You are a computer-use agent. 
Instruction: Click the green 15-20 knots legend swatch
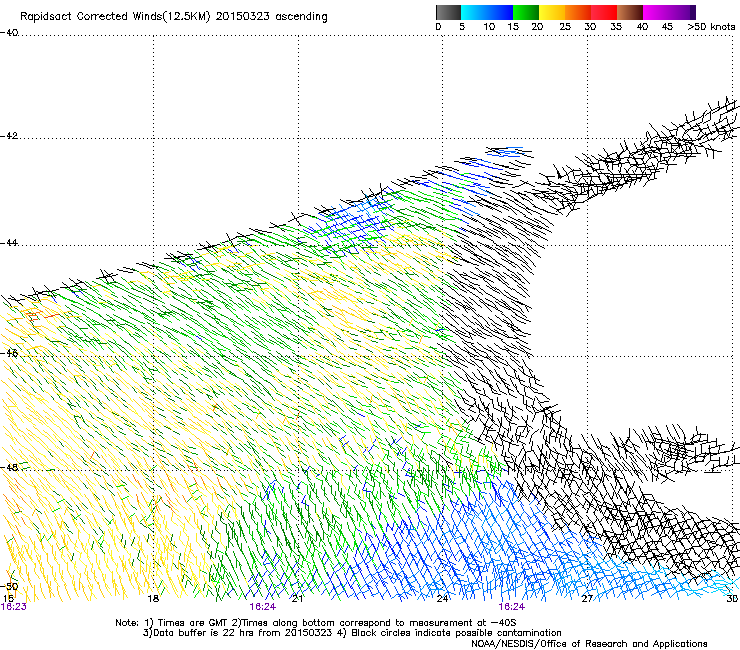(526, 12)
